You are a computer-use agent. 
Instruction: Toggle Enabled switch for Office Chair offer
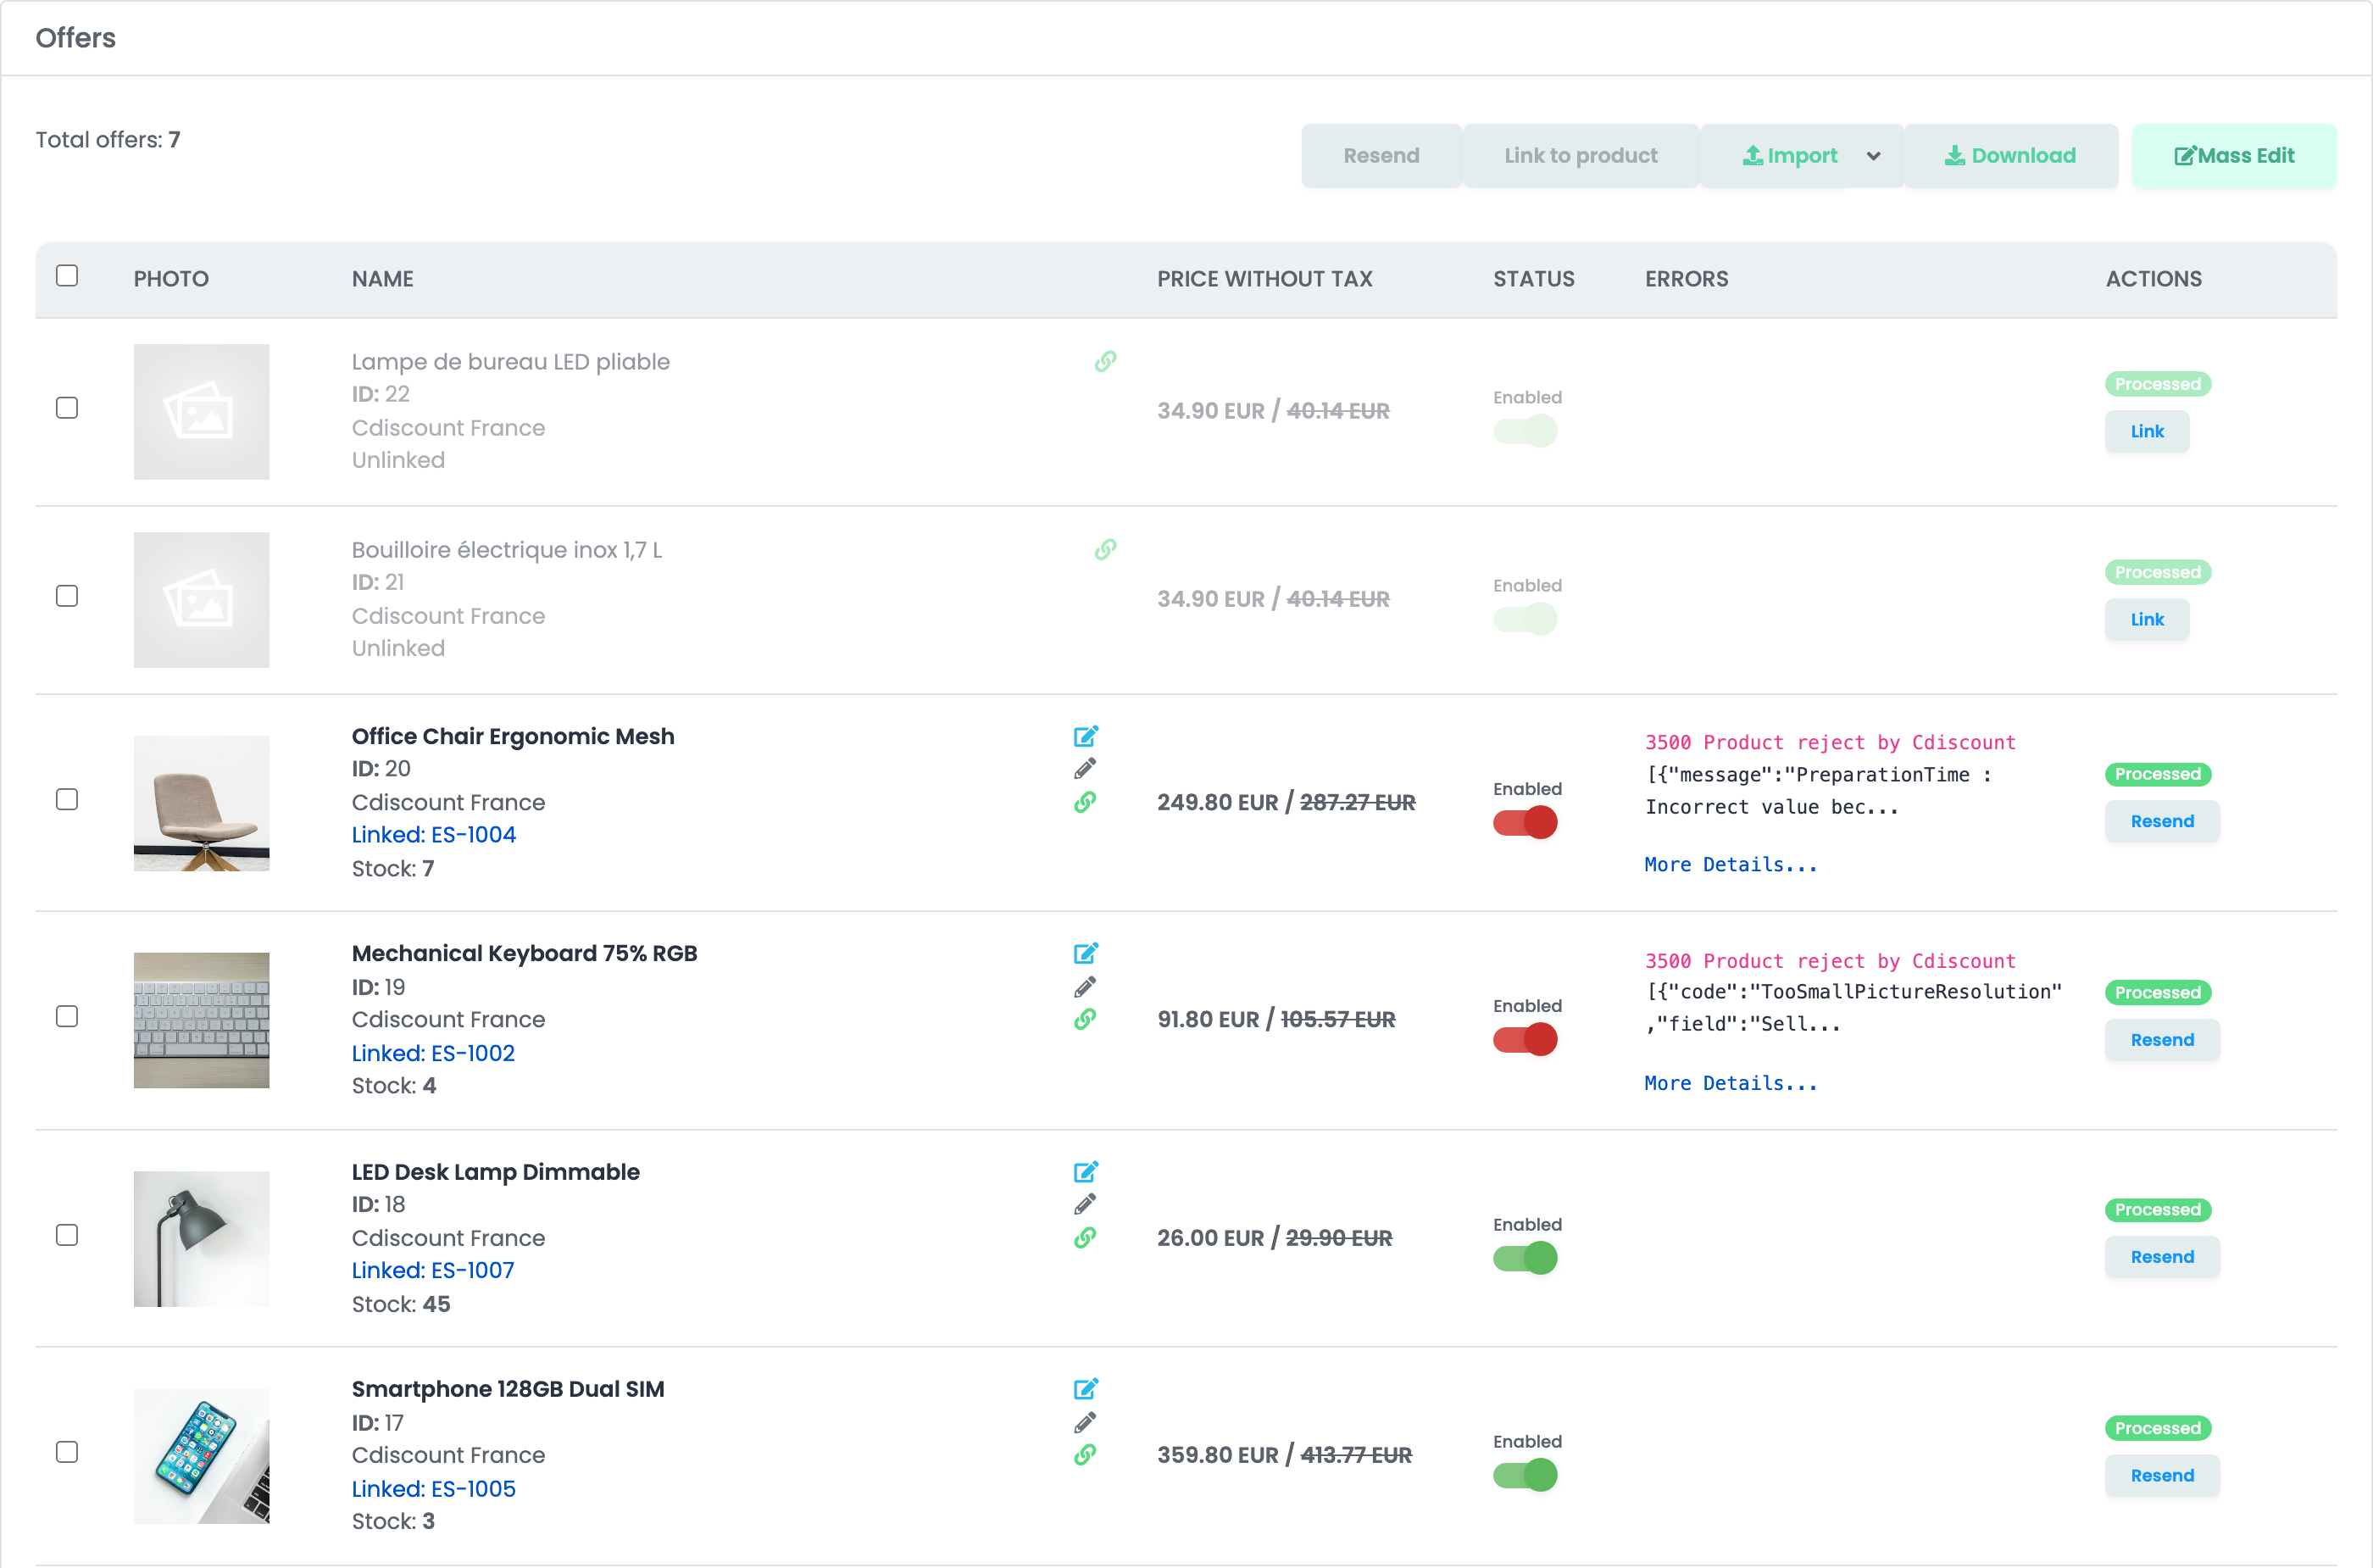pos(1525,823)
